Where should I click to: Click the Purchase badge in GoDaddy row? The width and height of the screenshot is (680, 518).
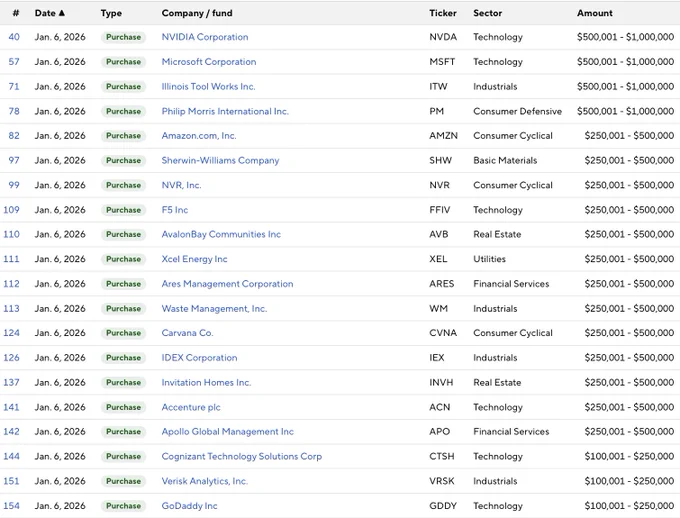[124, 506]
